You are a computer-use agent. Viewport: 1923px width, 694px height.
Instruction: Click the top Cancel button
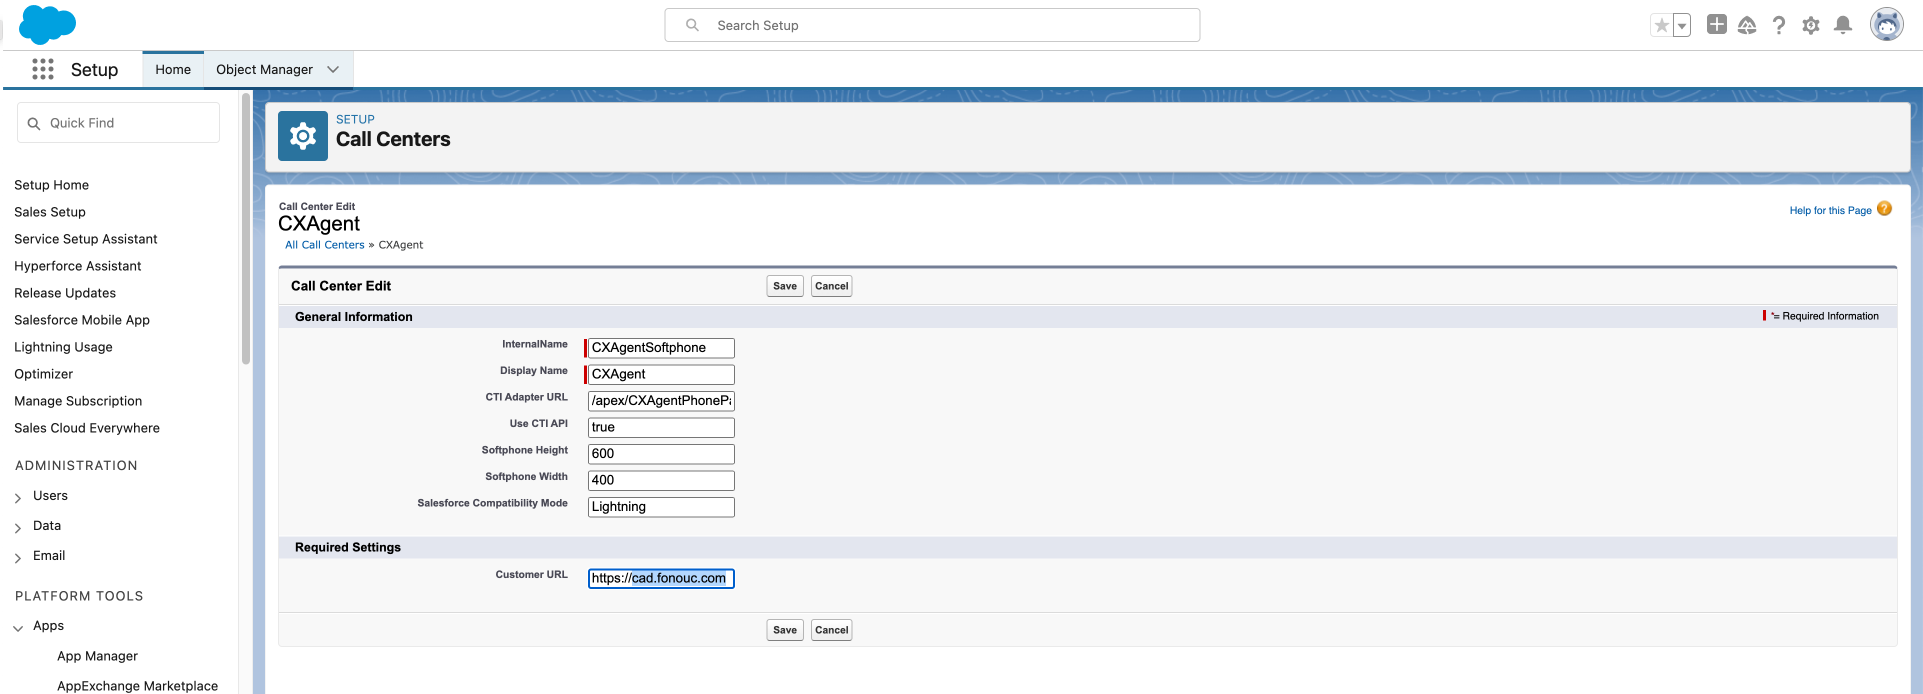point(831,286)
